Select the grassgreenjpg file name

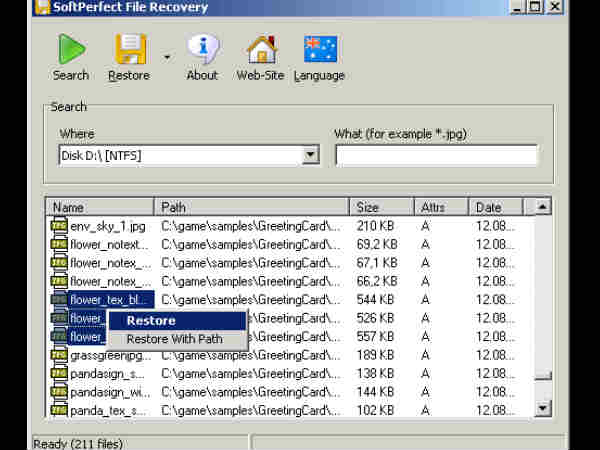(x=110, y=355)
